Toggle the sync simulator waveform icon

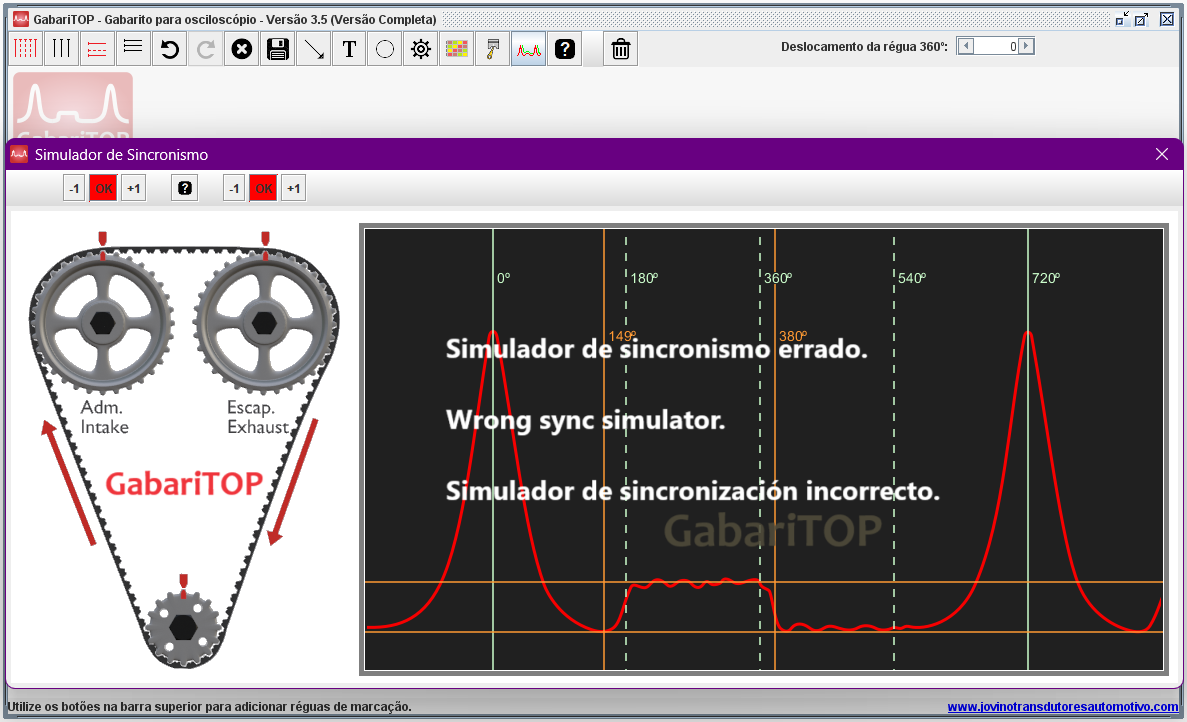click(x=528, y=49)
